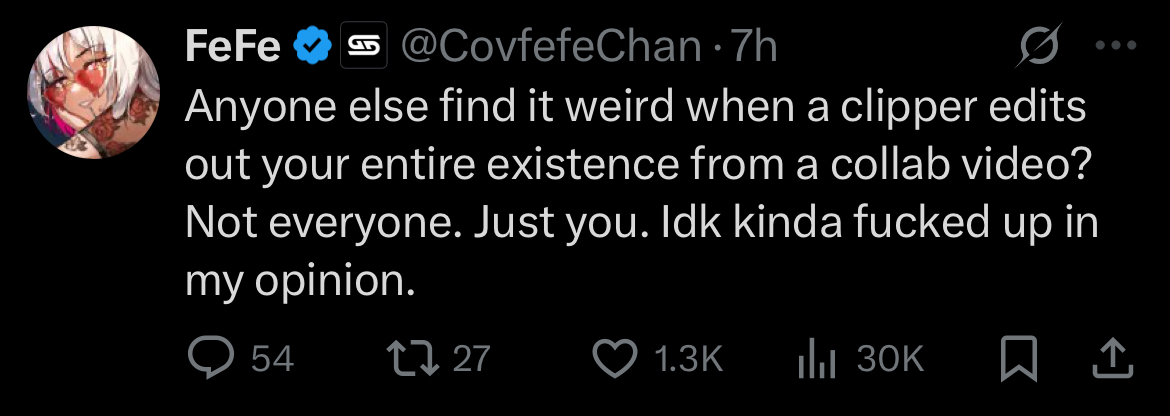Open the @CovfefeChan handle link

tap(551, 47)
